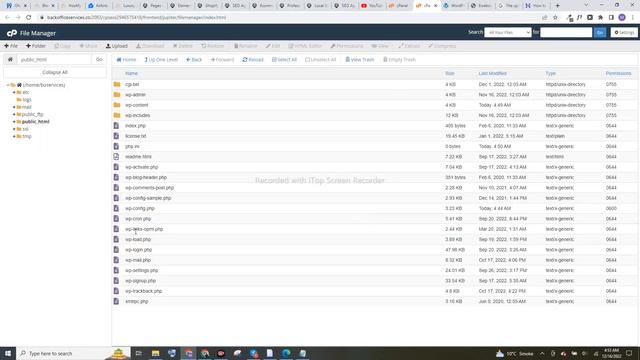
Task: Click the Empty Trash button
Action: click(399, 60)
